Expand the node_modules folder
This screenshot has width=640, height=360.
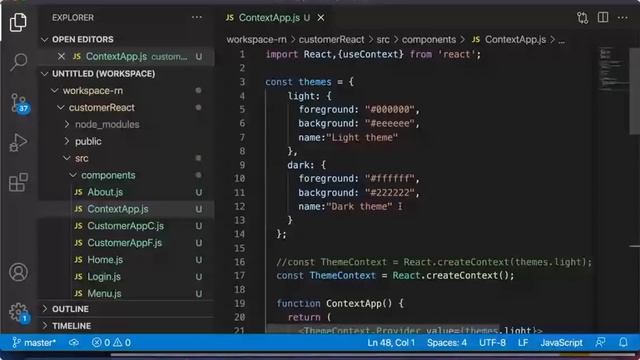point(127,124)
